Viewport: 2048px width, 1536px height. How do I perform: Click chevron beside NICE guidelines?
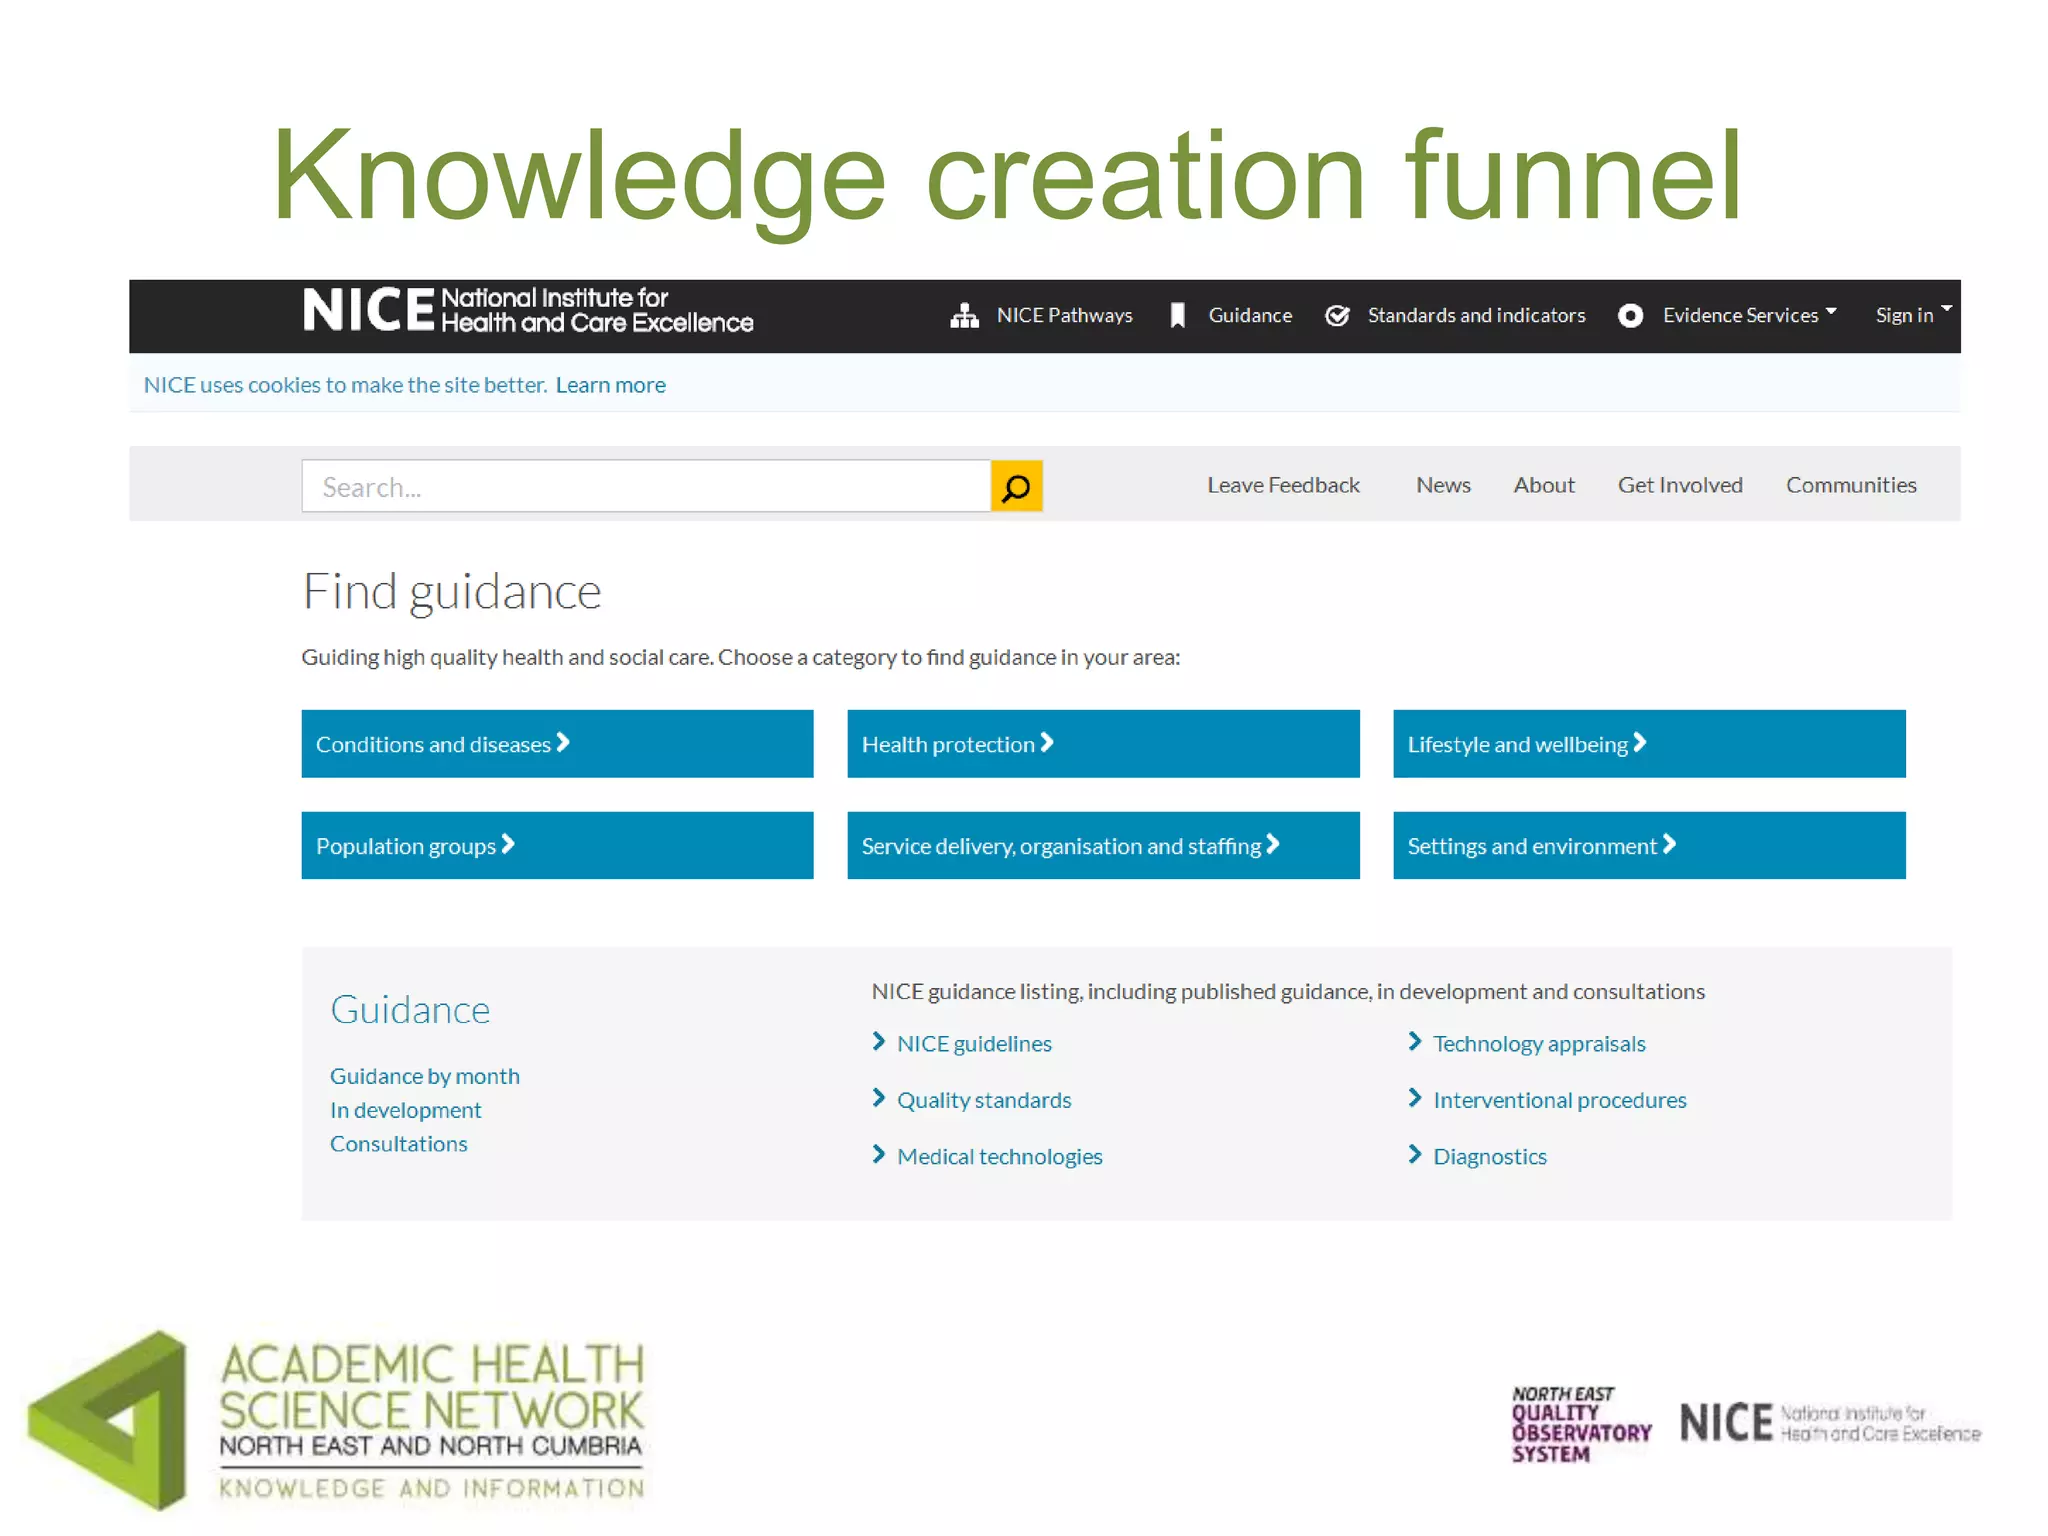(x=878, y=1042)
